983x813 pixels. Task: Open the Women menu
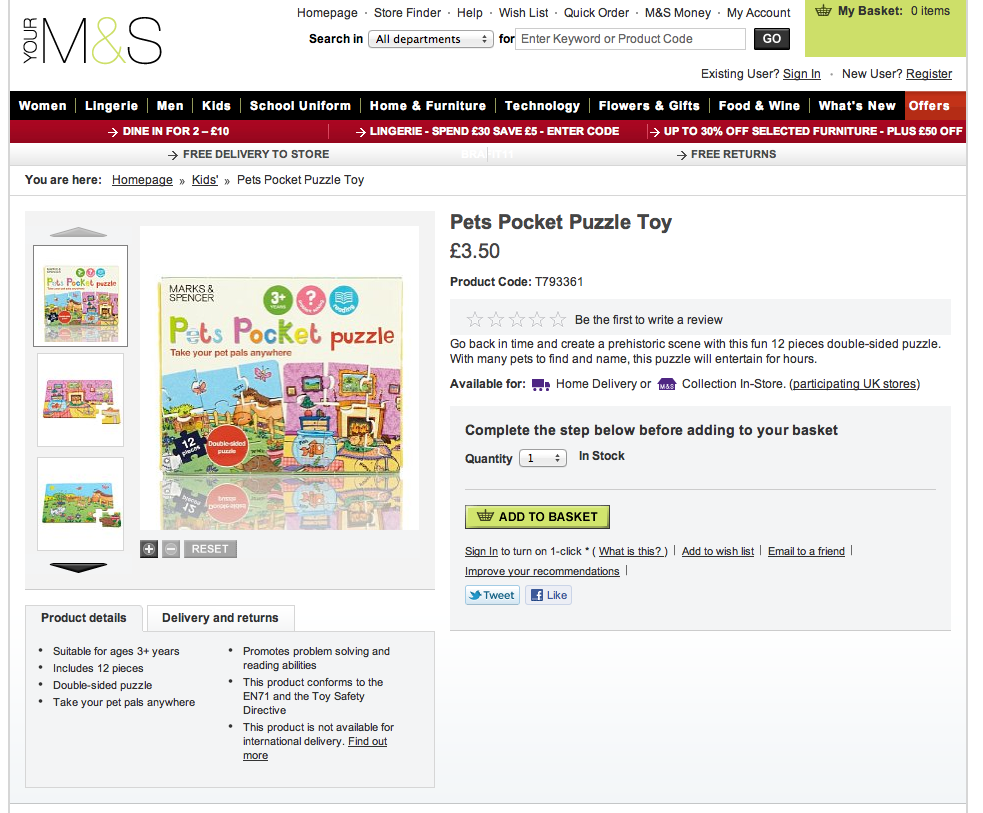[43, 106]
